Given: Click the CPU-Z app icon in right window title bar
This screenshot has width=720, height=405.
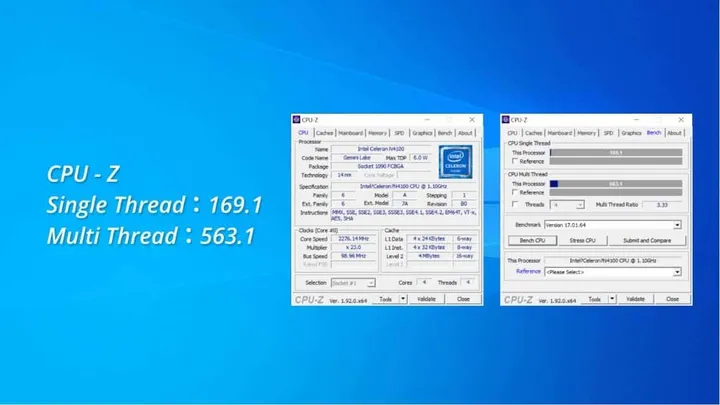Looking at the screenshot, I should pyautogui.click(x=506, y=120).
